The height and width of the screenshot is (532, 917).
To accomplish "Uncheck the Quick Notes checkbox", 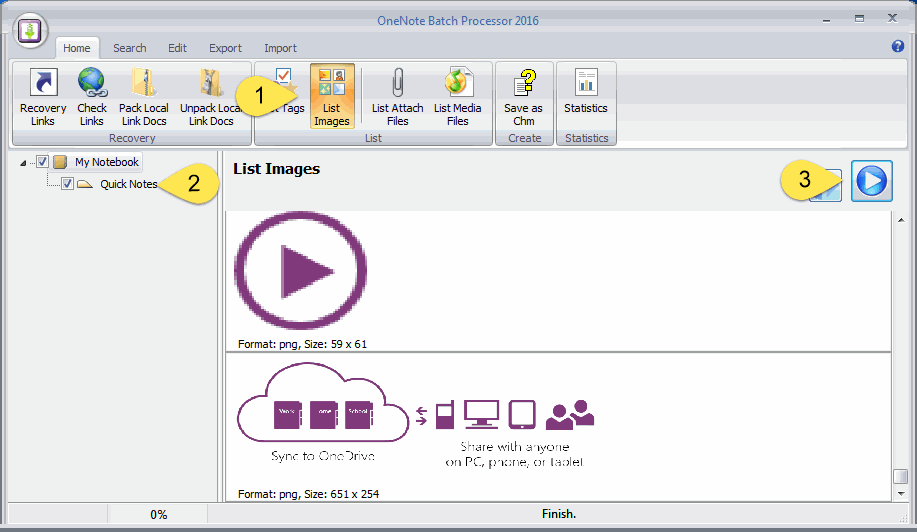I will [68, 184].
